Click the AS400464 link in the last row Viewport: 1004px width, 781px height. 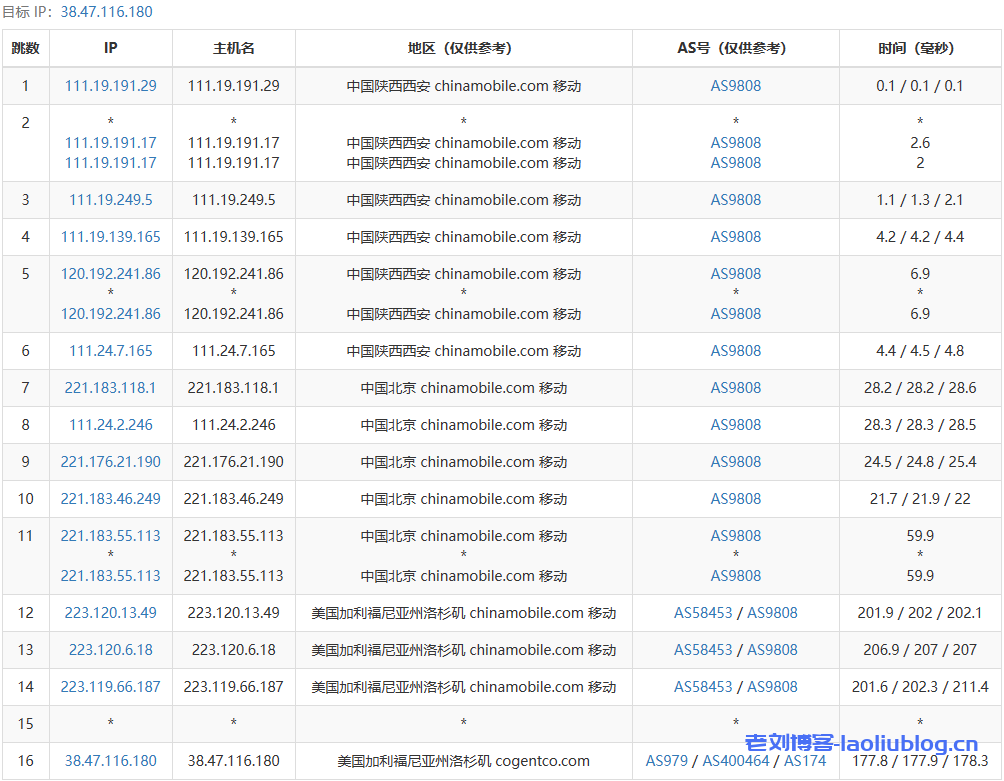click(x=736, y=761)
